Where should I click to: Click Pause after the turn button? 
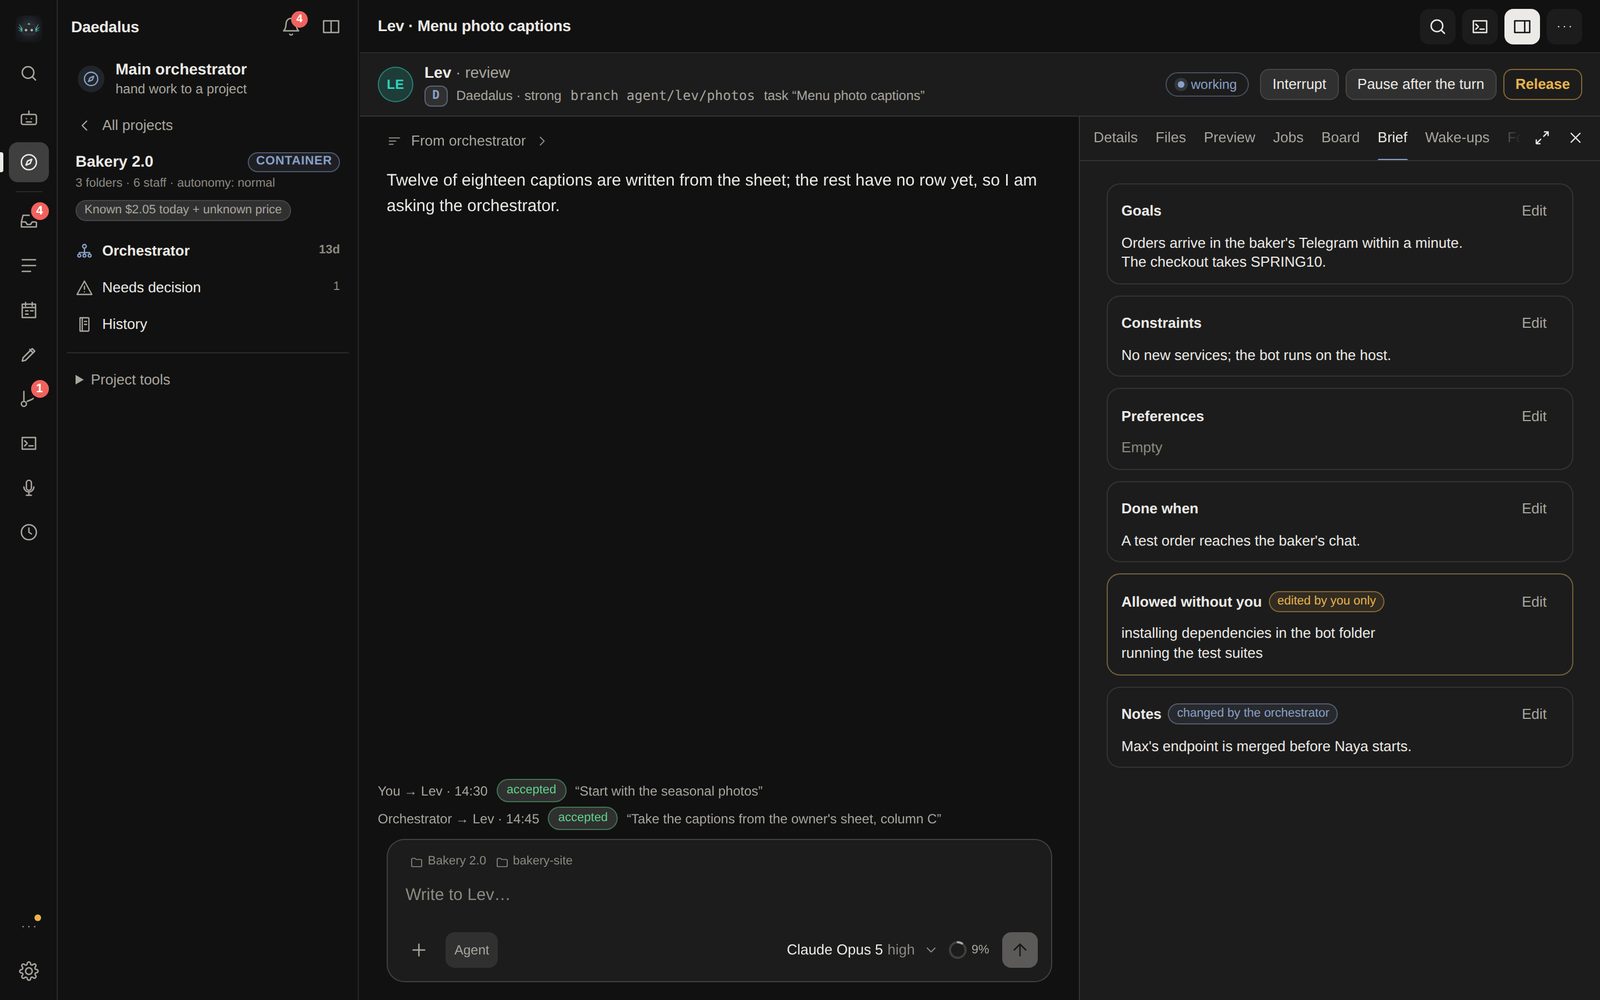(1420, 84)
